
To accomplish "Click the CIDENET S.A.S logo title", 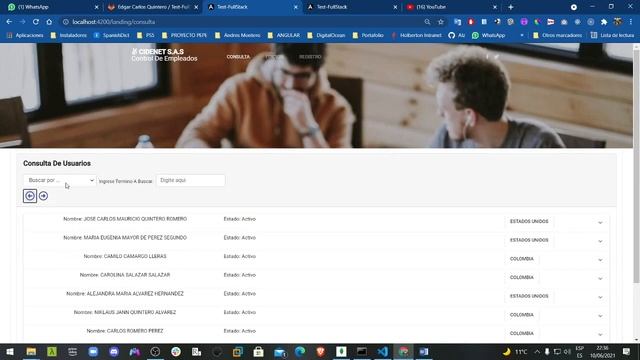I will pos(161,52).
